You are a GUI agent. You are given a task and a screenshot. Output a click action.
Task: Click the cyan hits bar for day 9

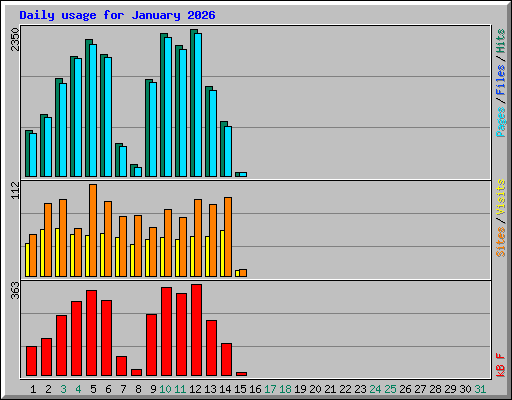pyautogui.click(x=153, y=129)
